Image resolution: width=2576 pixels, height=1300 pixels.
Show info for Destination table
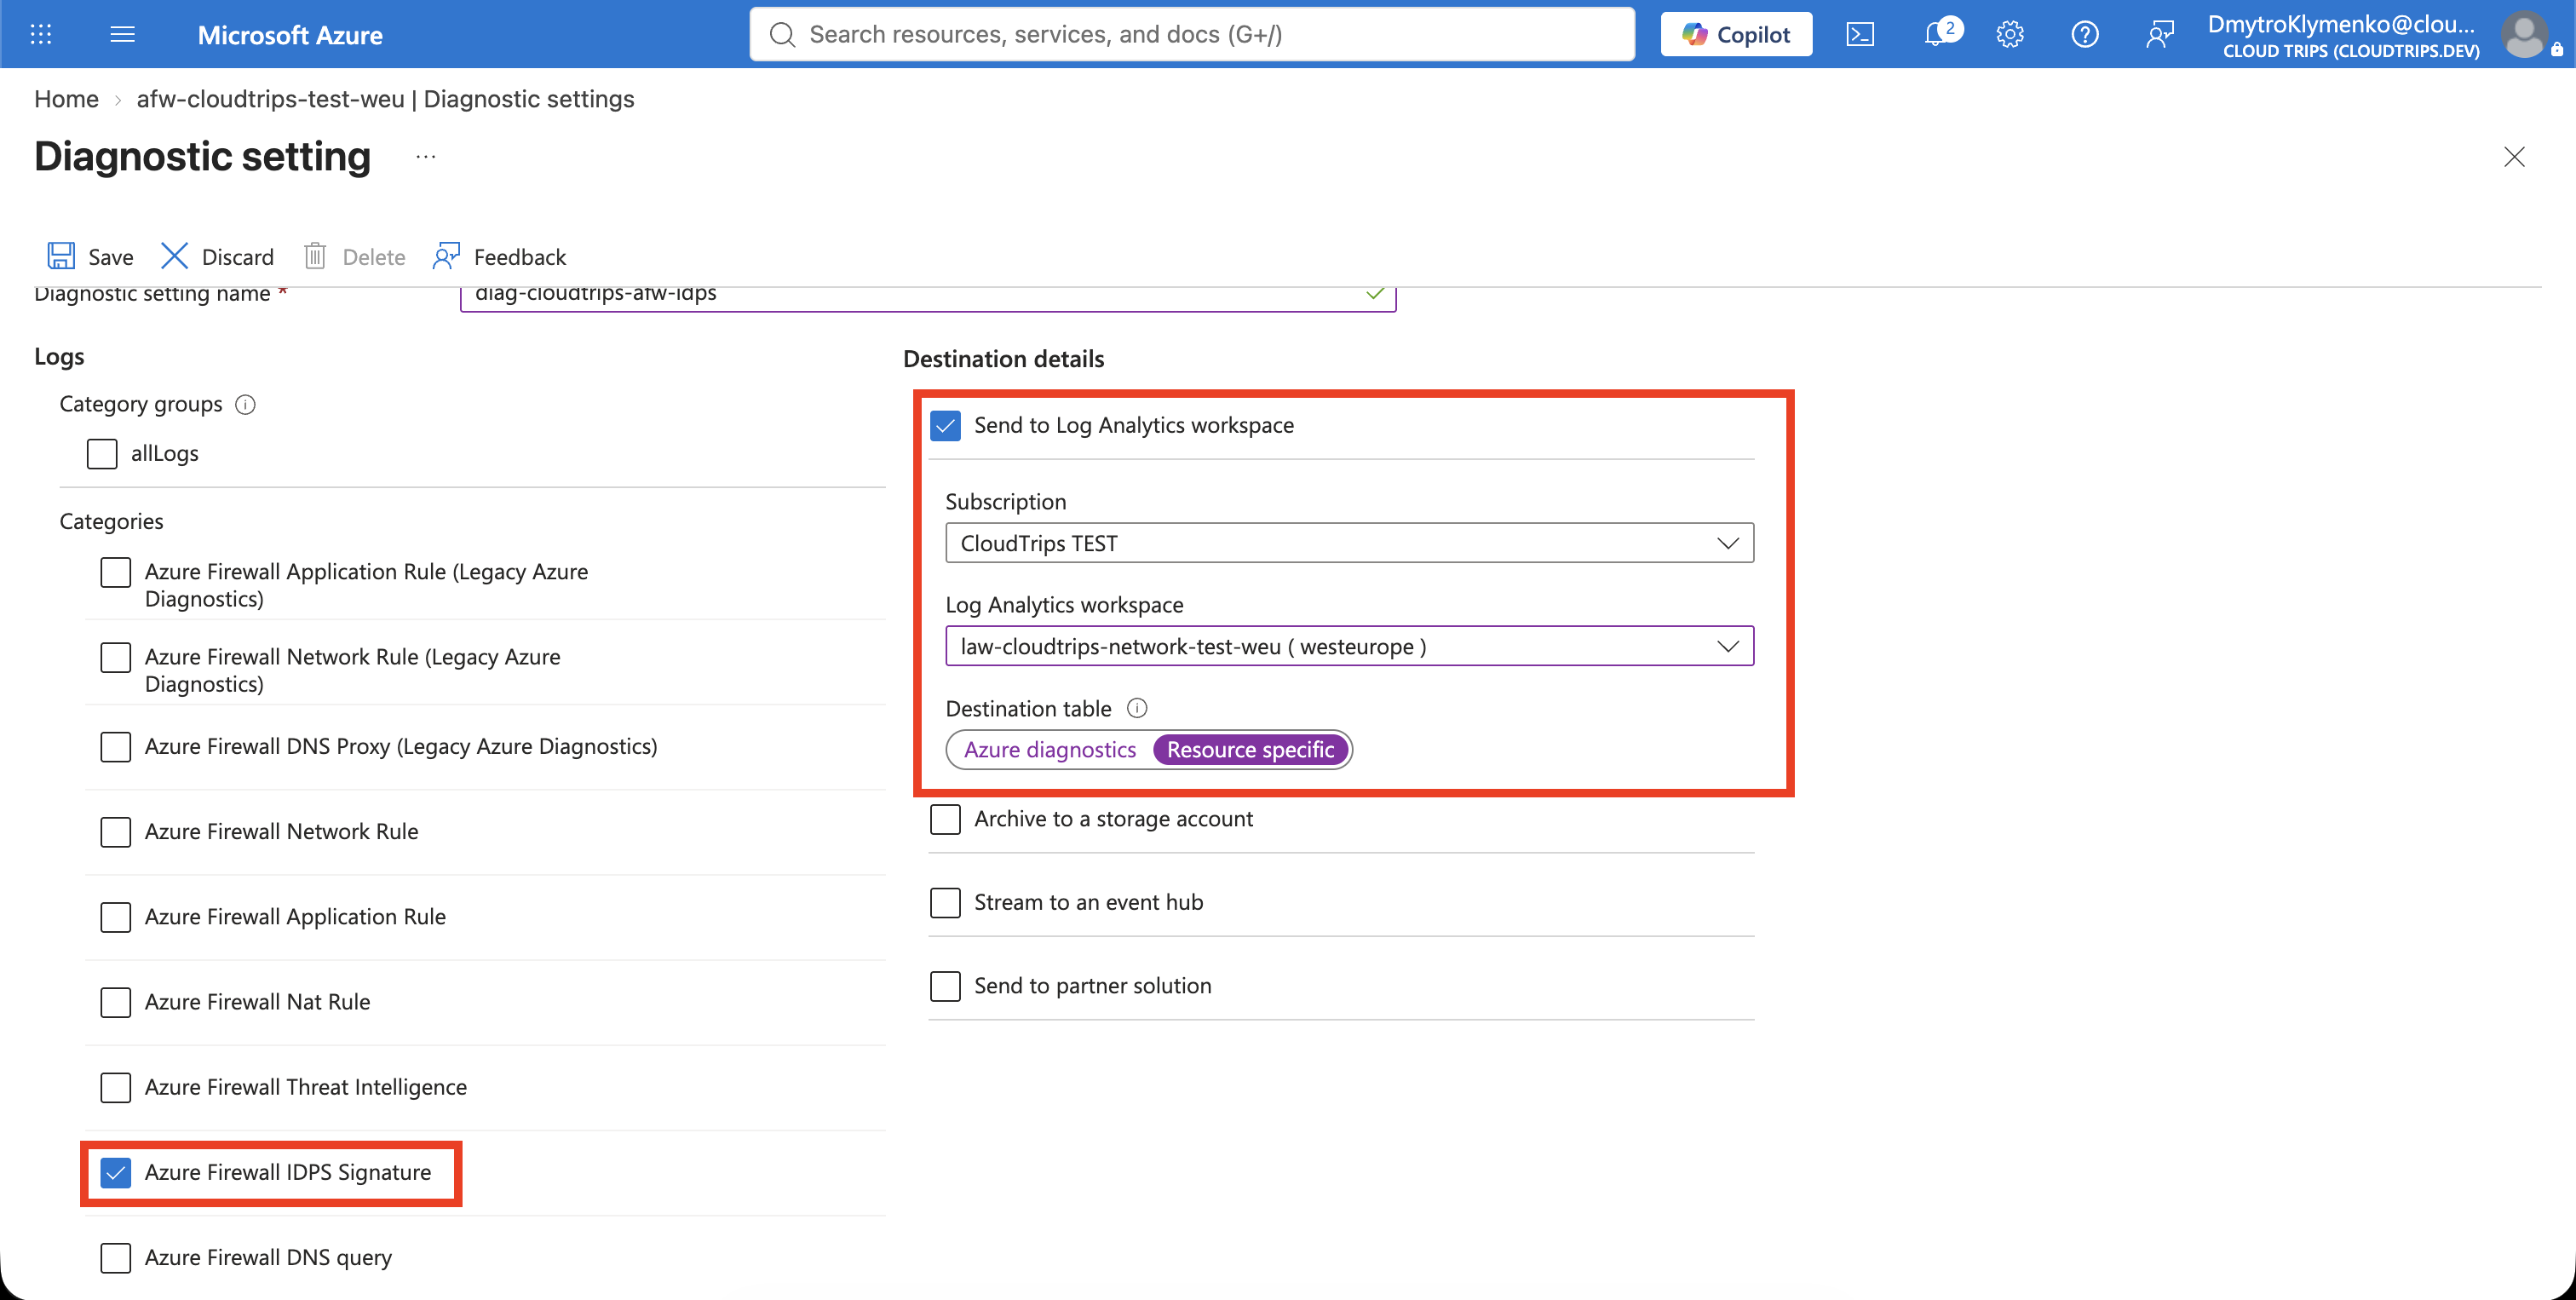[x=1137, y=708]
